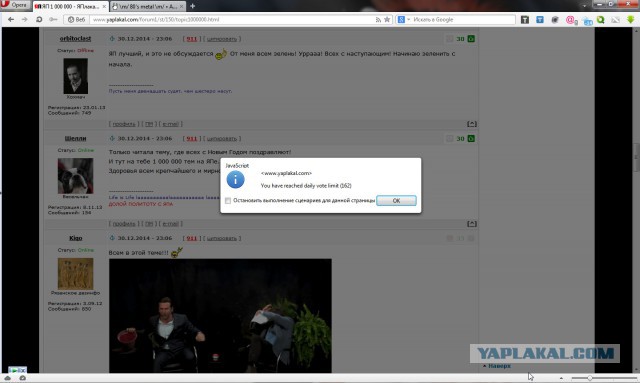Image resolution: width=640 pixels, height=383 pixels.
Task: Open Шелли's профиль link
Action: tap(124, 224)
